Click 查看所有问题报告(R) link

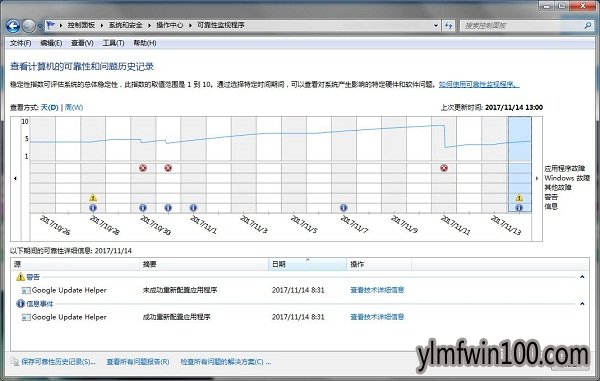[138, 361]
